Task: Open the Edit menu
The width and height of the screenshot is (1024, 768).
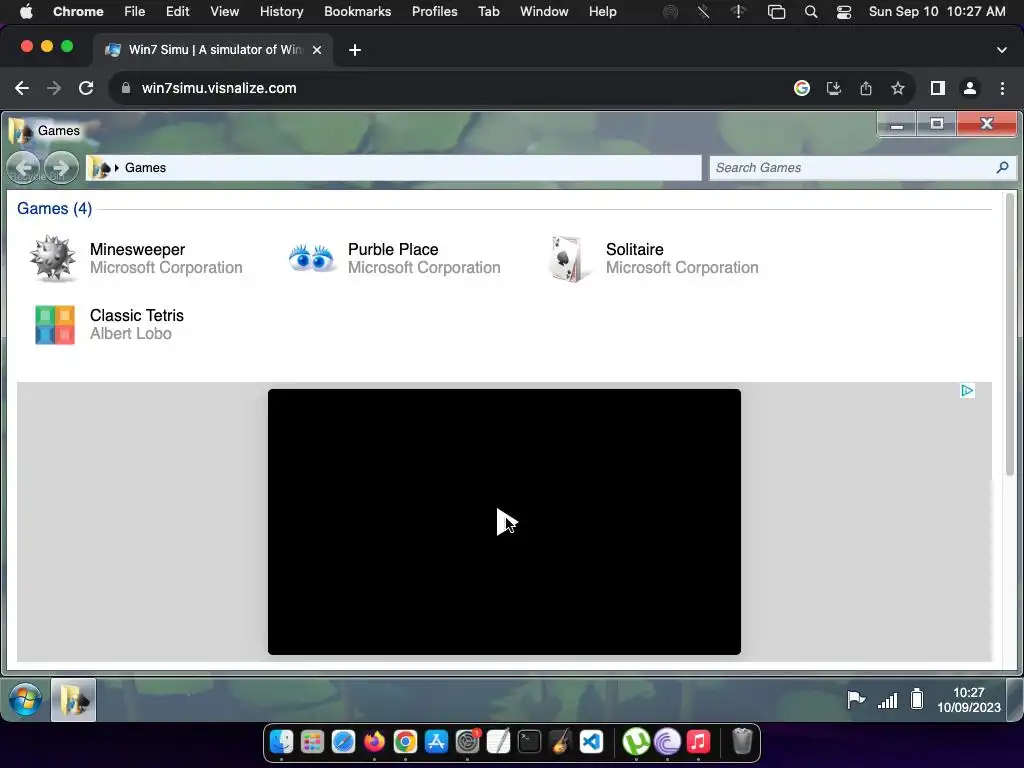Action: pyautogui.click(x=177, y=12)
